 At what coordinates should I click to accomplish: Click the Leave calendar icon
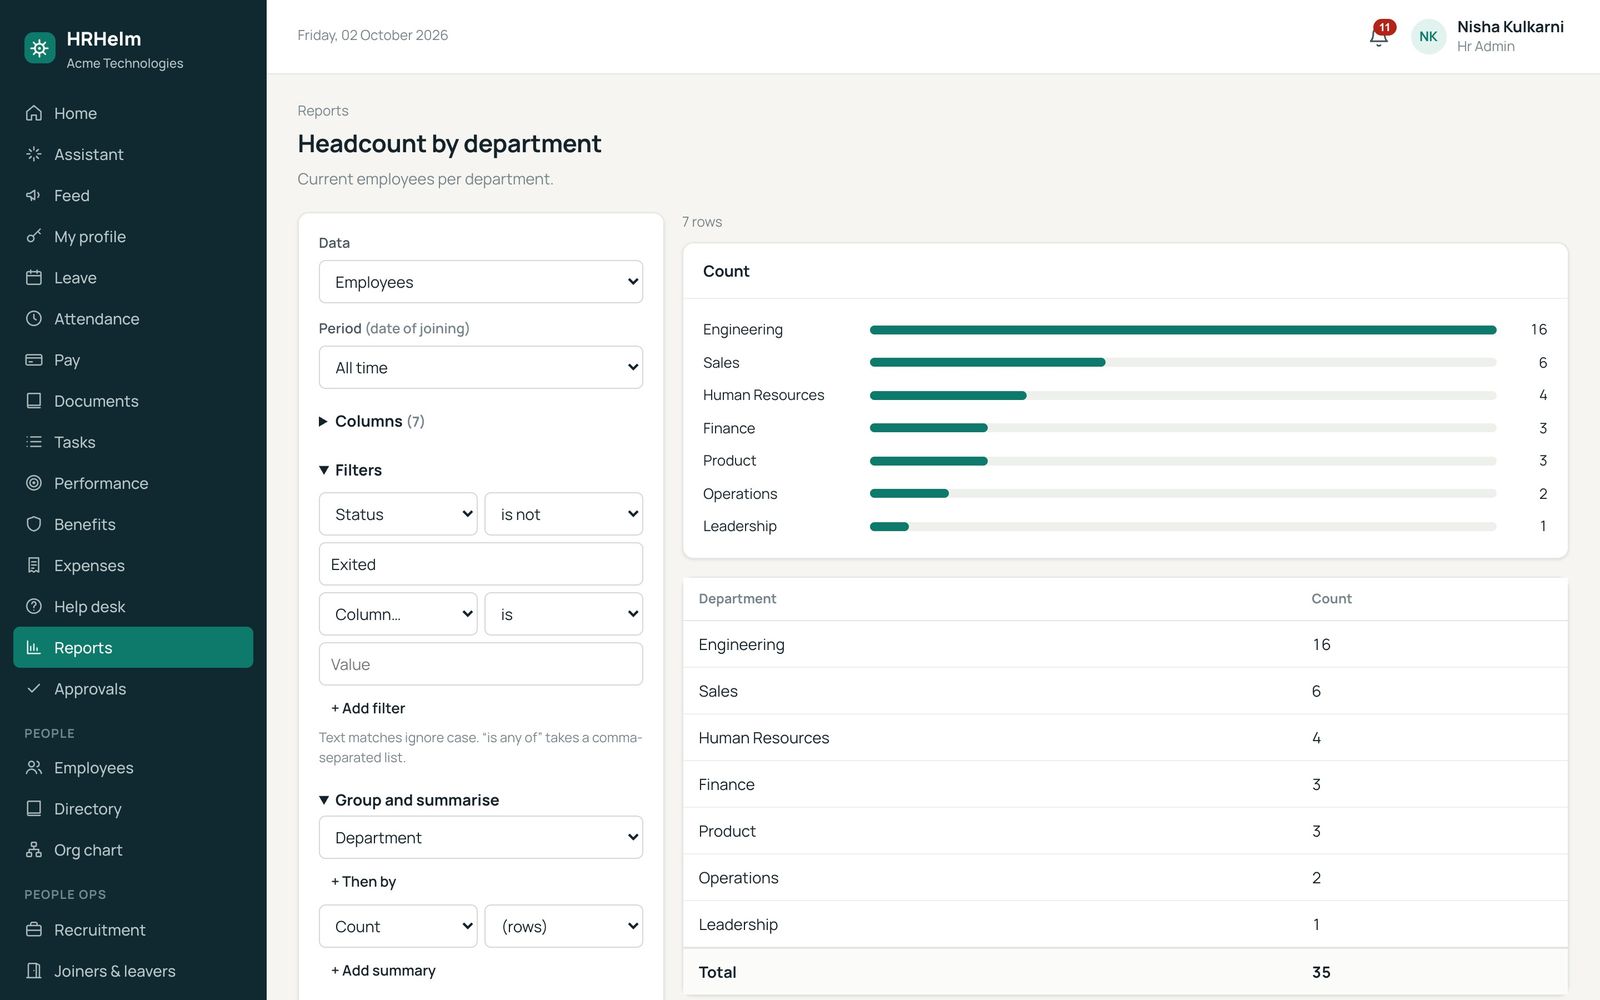(x=34, y=277)
